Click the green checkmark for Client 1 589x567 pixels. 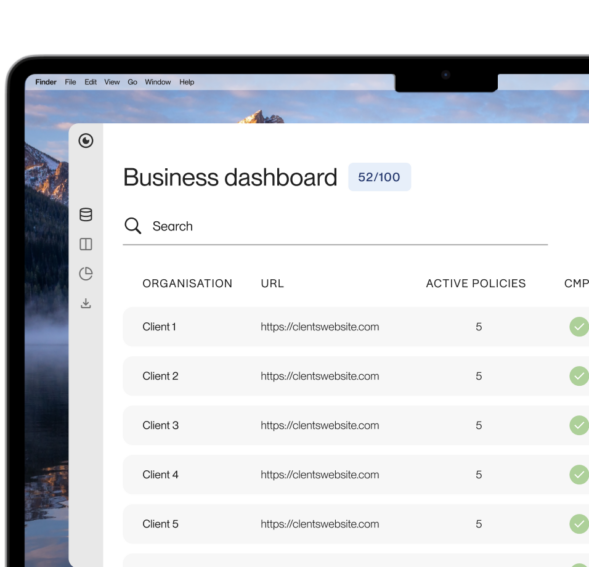click(x=579, y=327)
